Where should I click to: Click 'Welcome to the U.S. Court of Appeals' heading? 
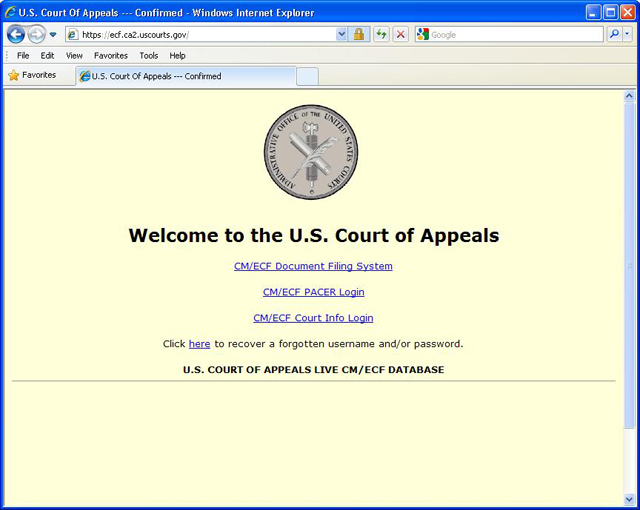click(314, 235)
